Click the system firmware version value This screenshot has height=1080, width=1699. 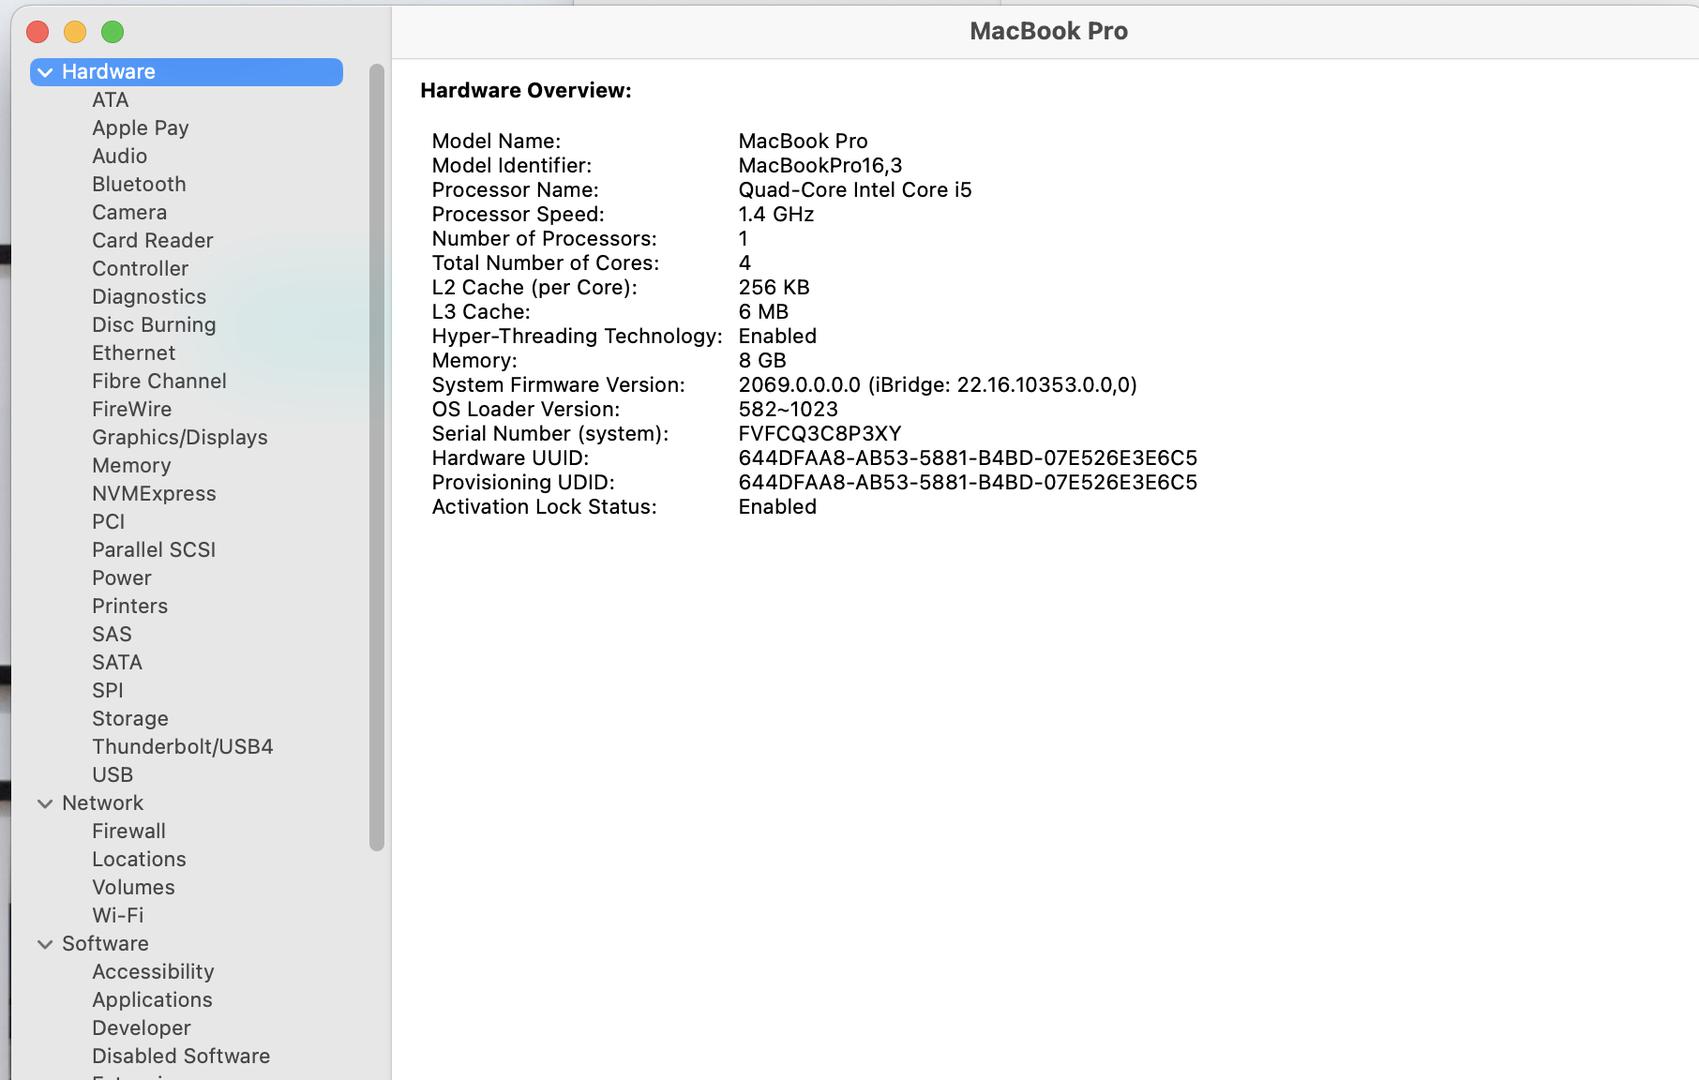(938, 385)
